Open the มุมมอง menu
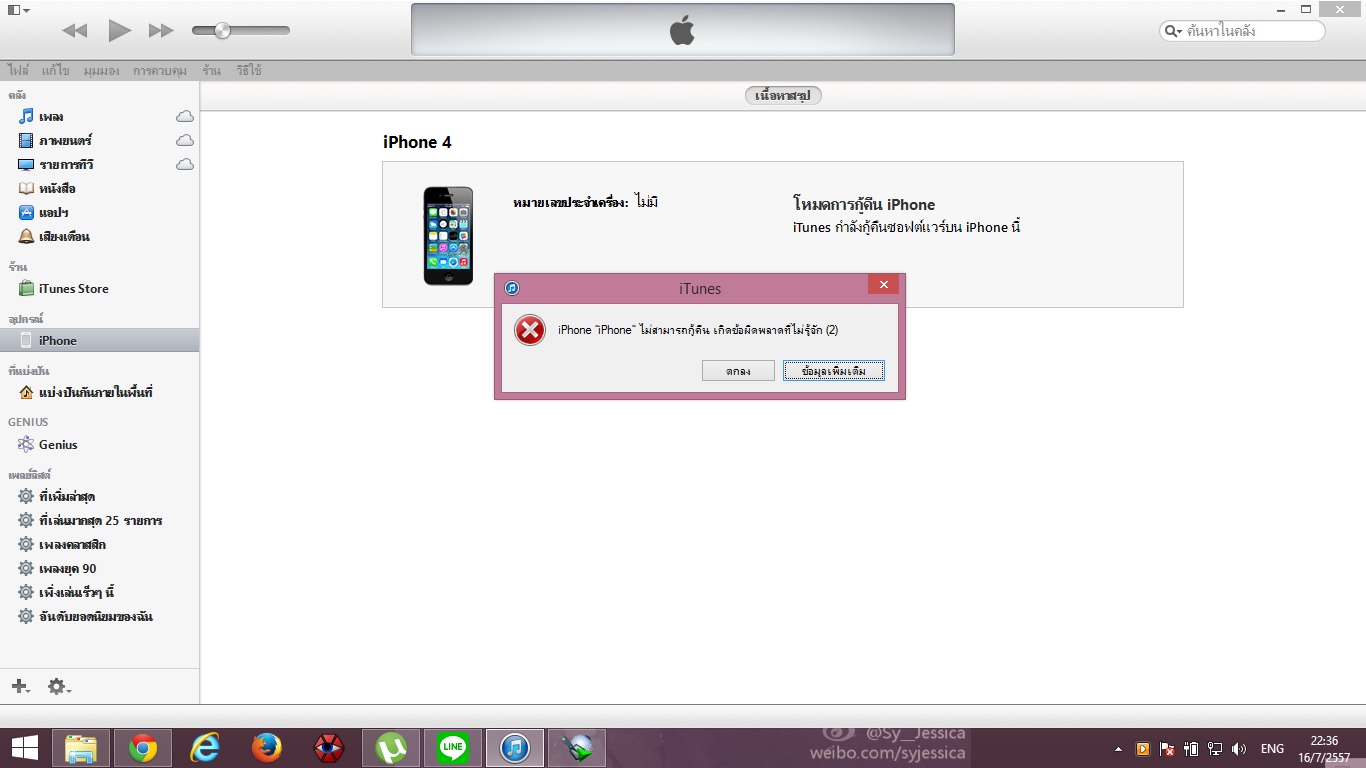 [102, 71]
